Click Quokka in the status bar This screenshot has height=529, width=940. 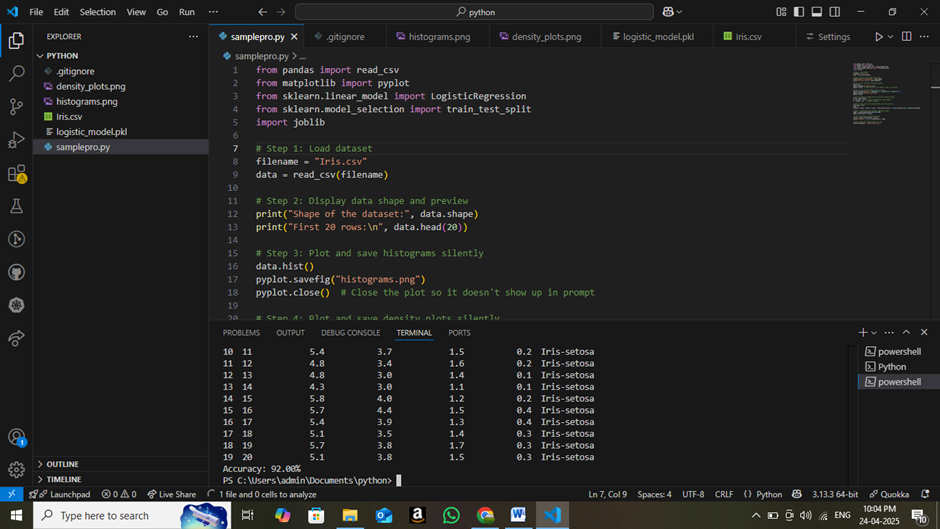(x=889, y=494)
